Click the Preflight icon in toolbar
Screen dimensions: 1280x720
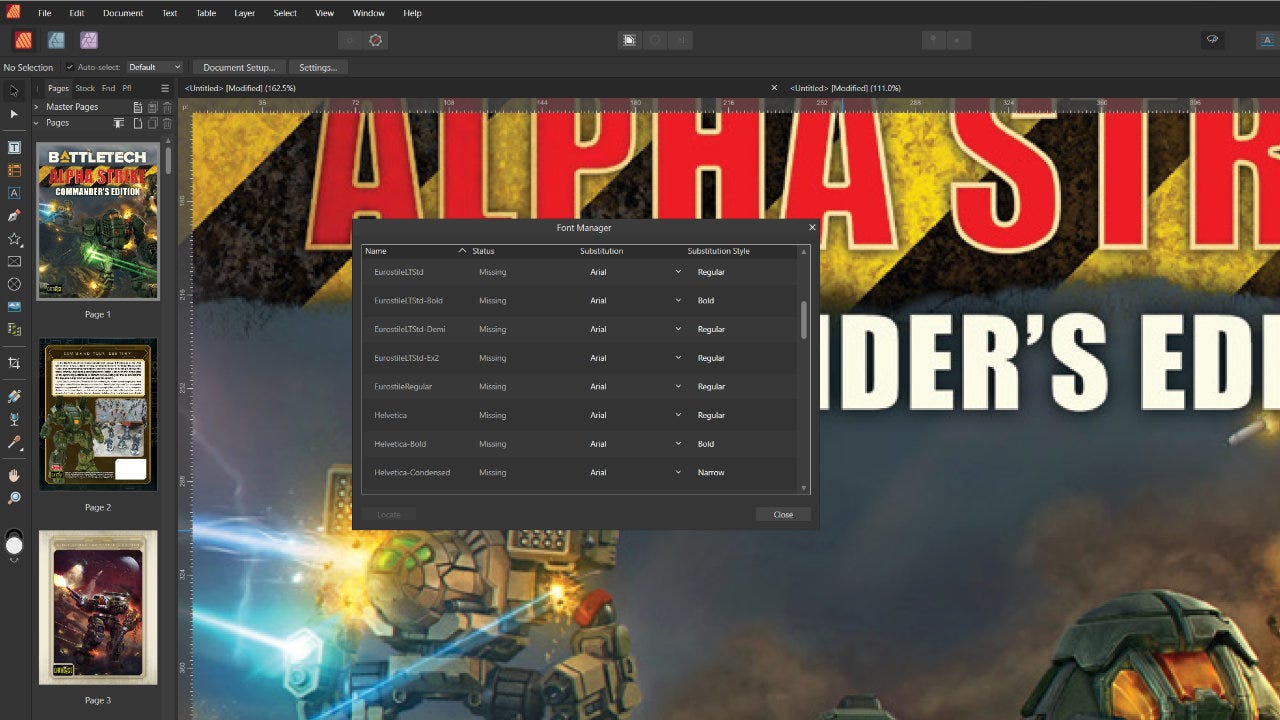376,40
